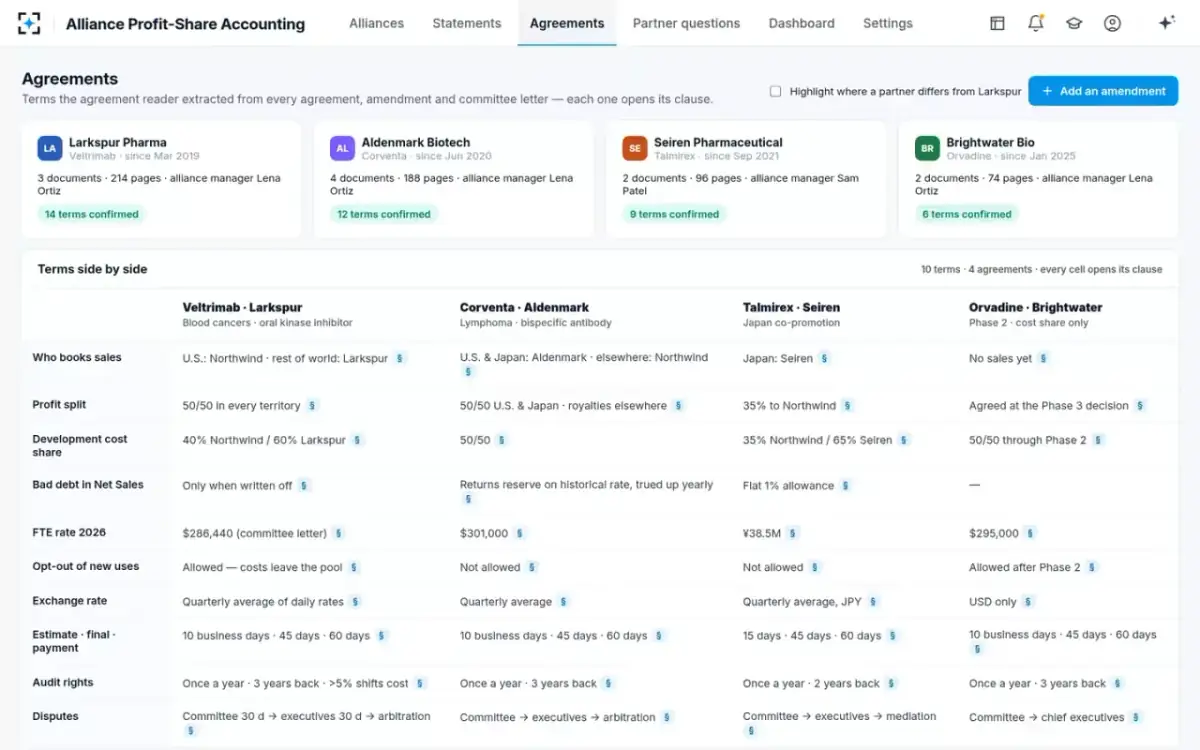Open clause icon beside "Japan: Seiren"
Screen dimensions: 1200x750
825,358
